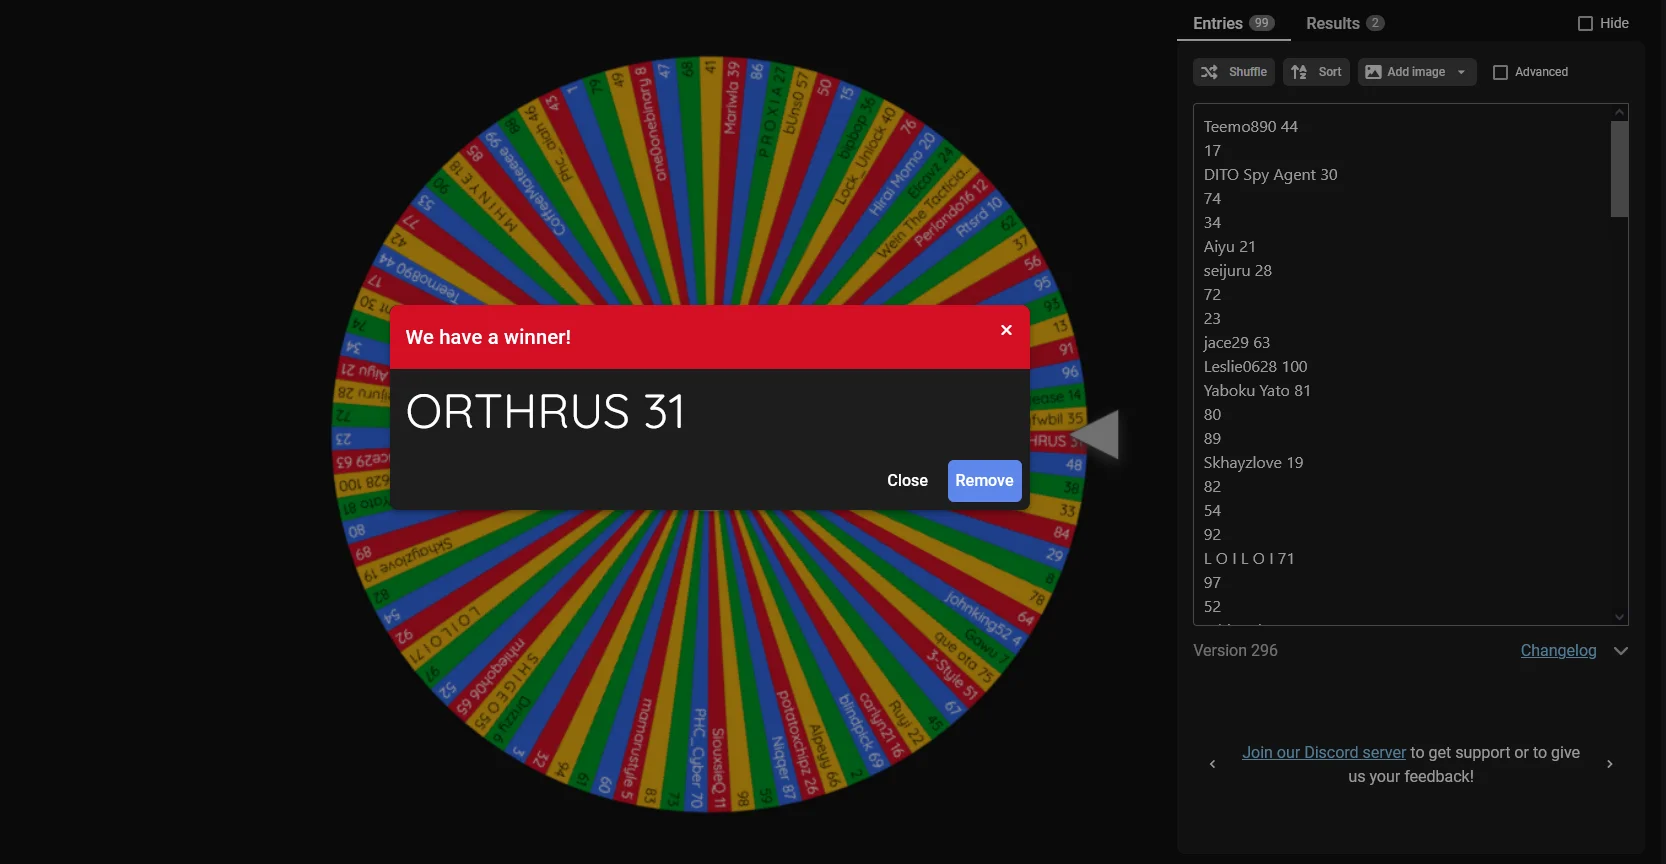The height and width of the screenshot is (864, 1666).
Task: Click the 'seijuru 28' entry line
Action: pos(1237,271)
